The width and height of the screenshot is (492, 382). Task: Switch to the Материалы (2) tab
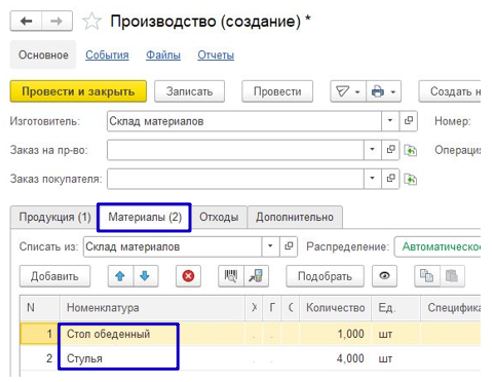point(145,217)
